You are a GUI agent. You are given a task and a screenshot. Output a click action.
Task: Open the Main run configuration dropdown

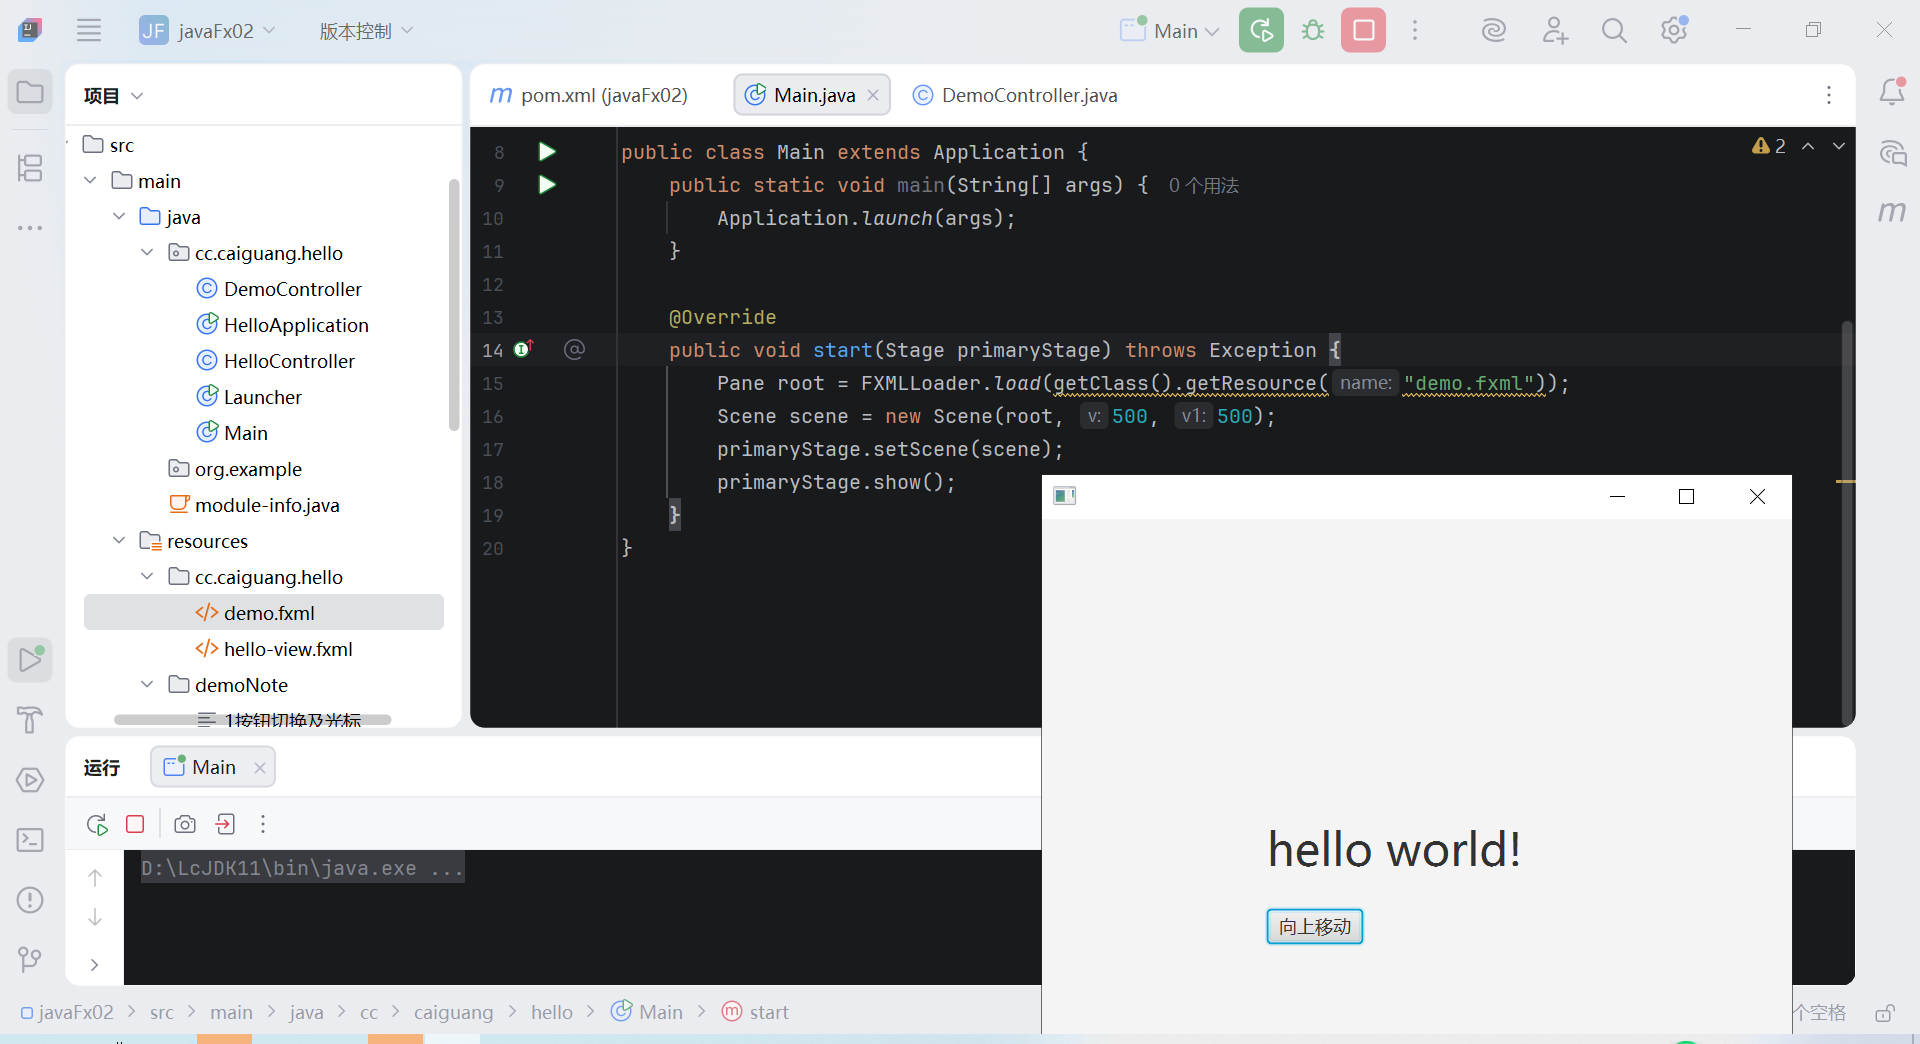coord(1170,31)
